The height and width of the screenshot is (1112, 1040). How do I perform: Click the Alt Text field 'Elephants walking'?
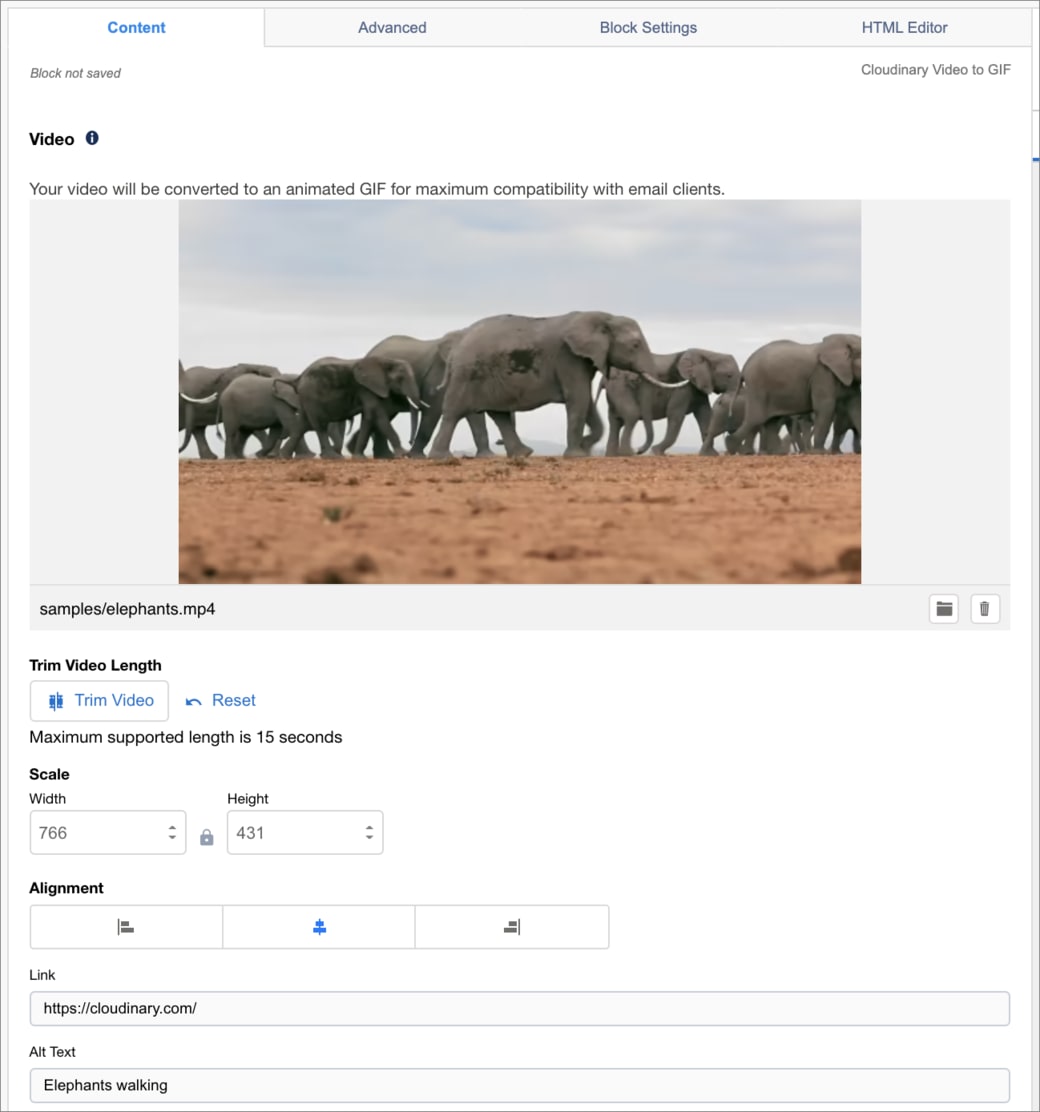click(x=520, y=1085)
